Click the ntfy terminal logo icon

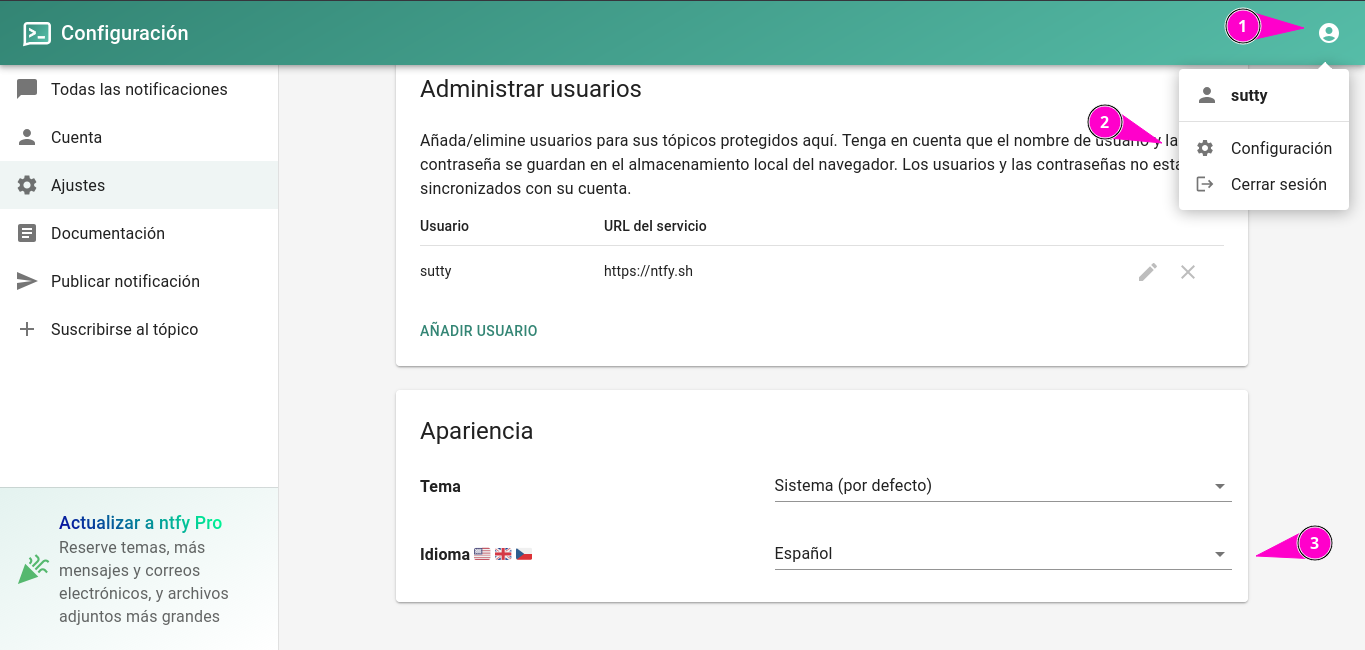37,34
